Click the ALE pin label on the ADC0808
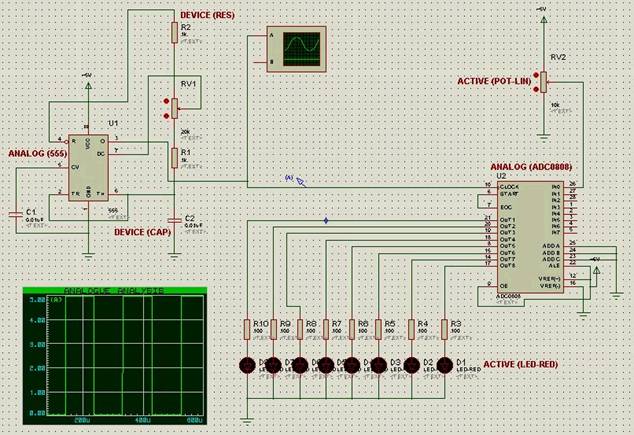 (x=554, y=266)
